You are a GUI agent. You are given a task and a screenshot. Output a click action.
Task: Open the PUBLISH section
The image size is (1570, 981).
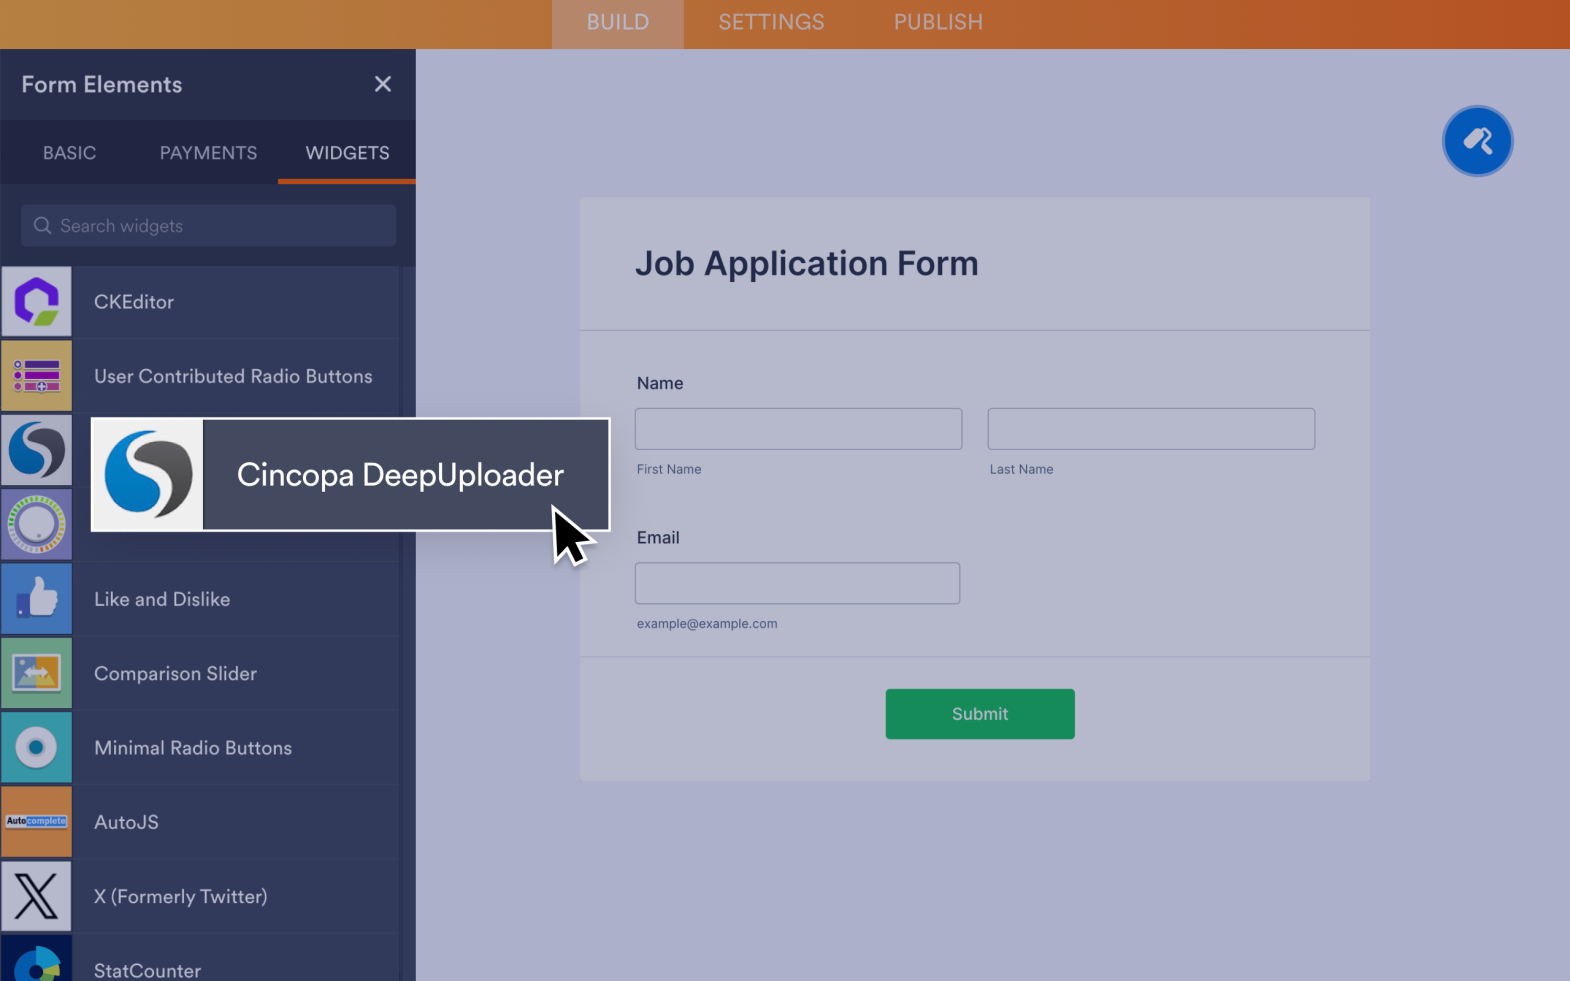pos(937,23)
